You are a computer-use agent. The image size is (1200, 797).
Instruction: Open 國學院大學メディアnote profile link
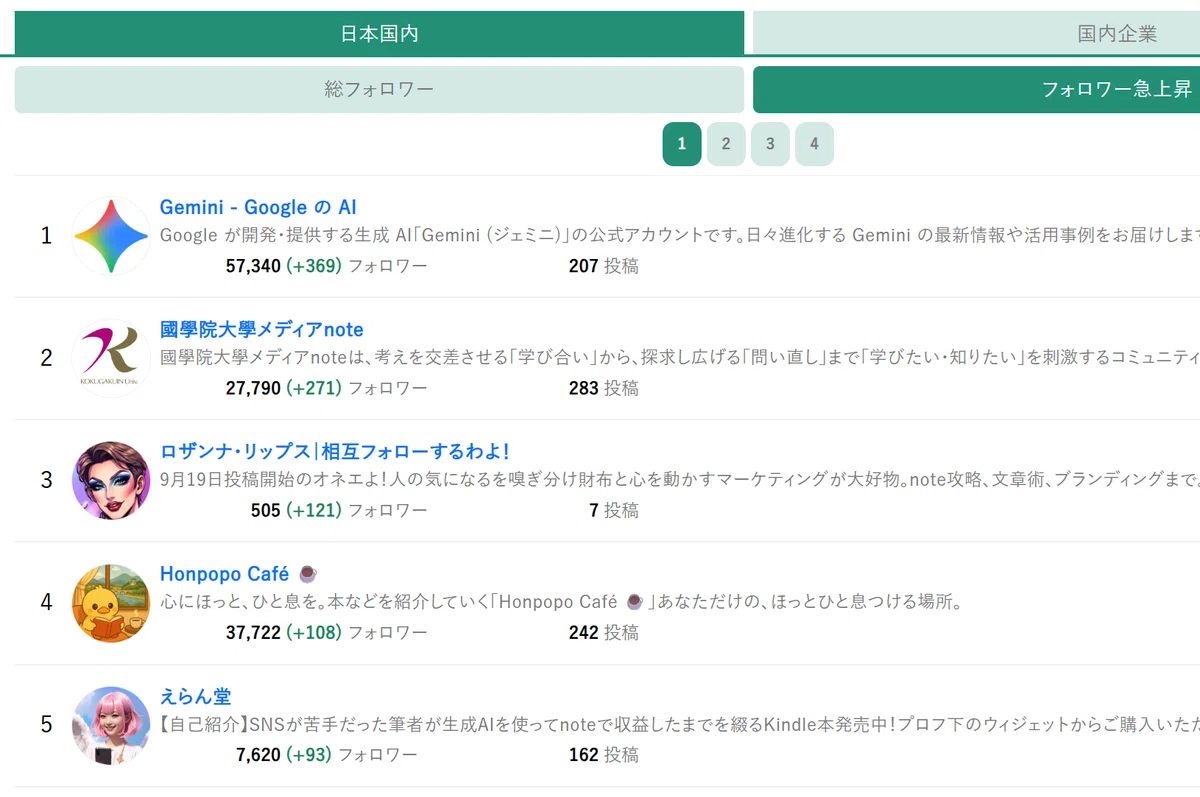coord(262,330)
